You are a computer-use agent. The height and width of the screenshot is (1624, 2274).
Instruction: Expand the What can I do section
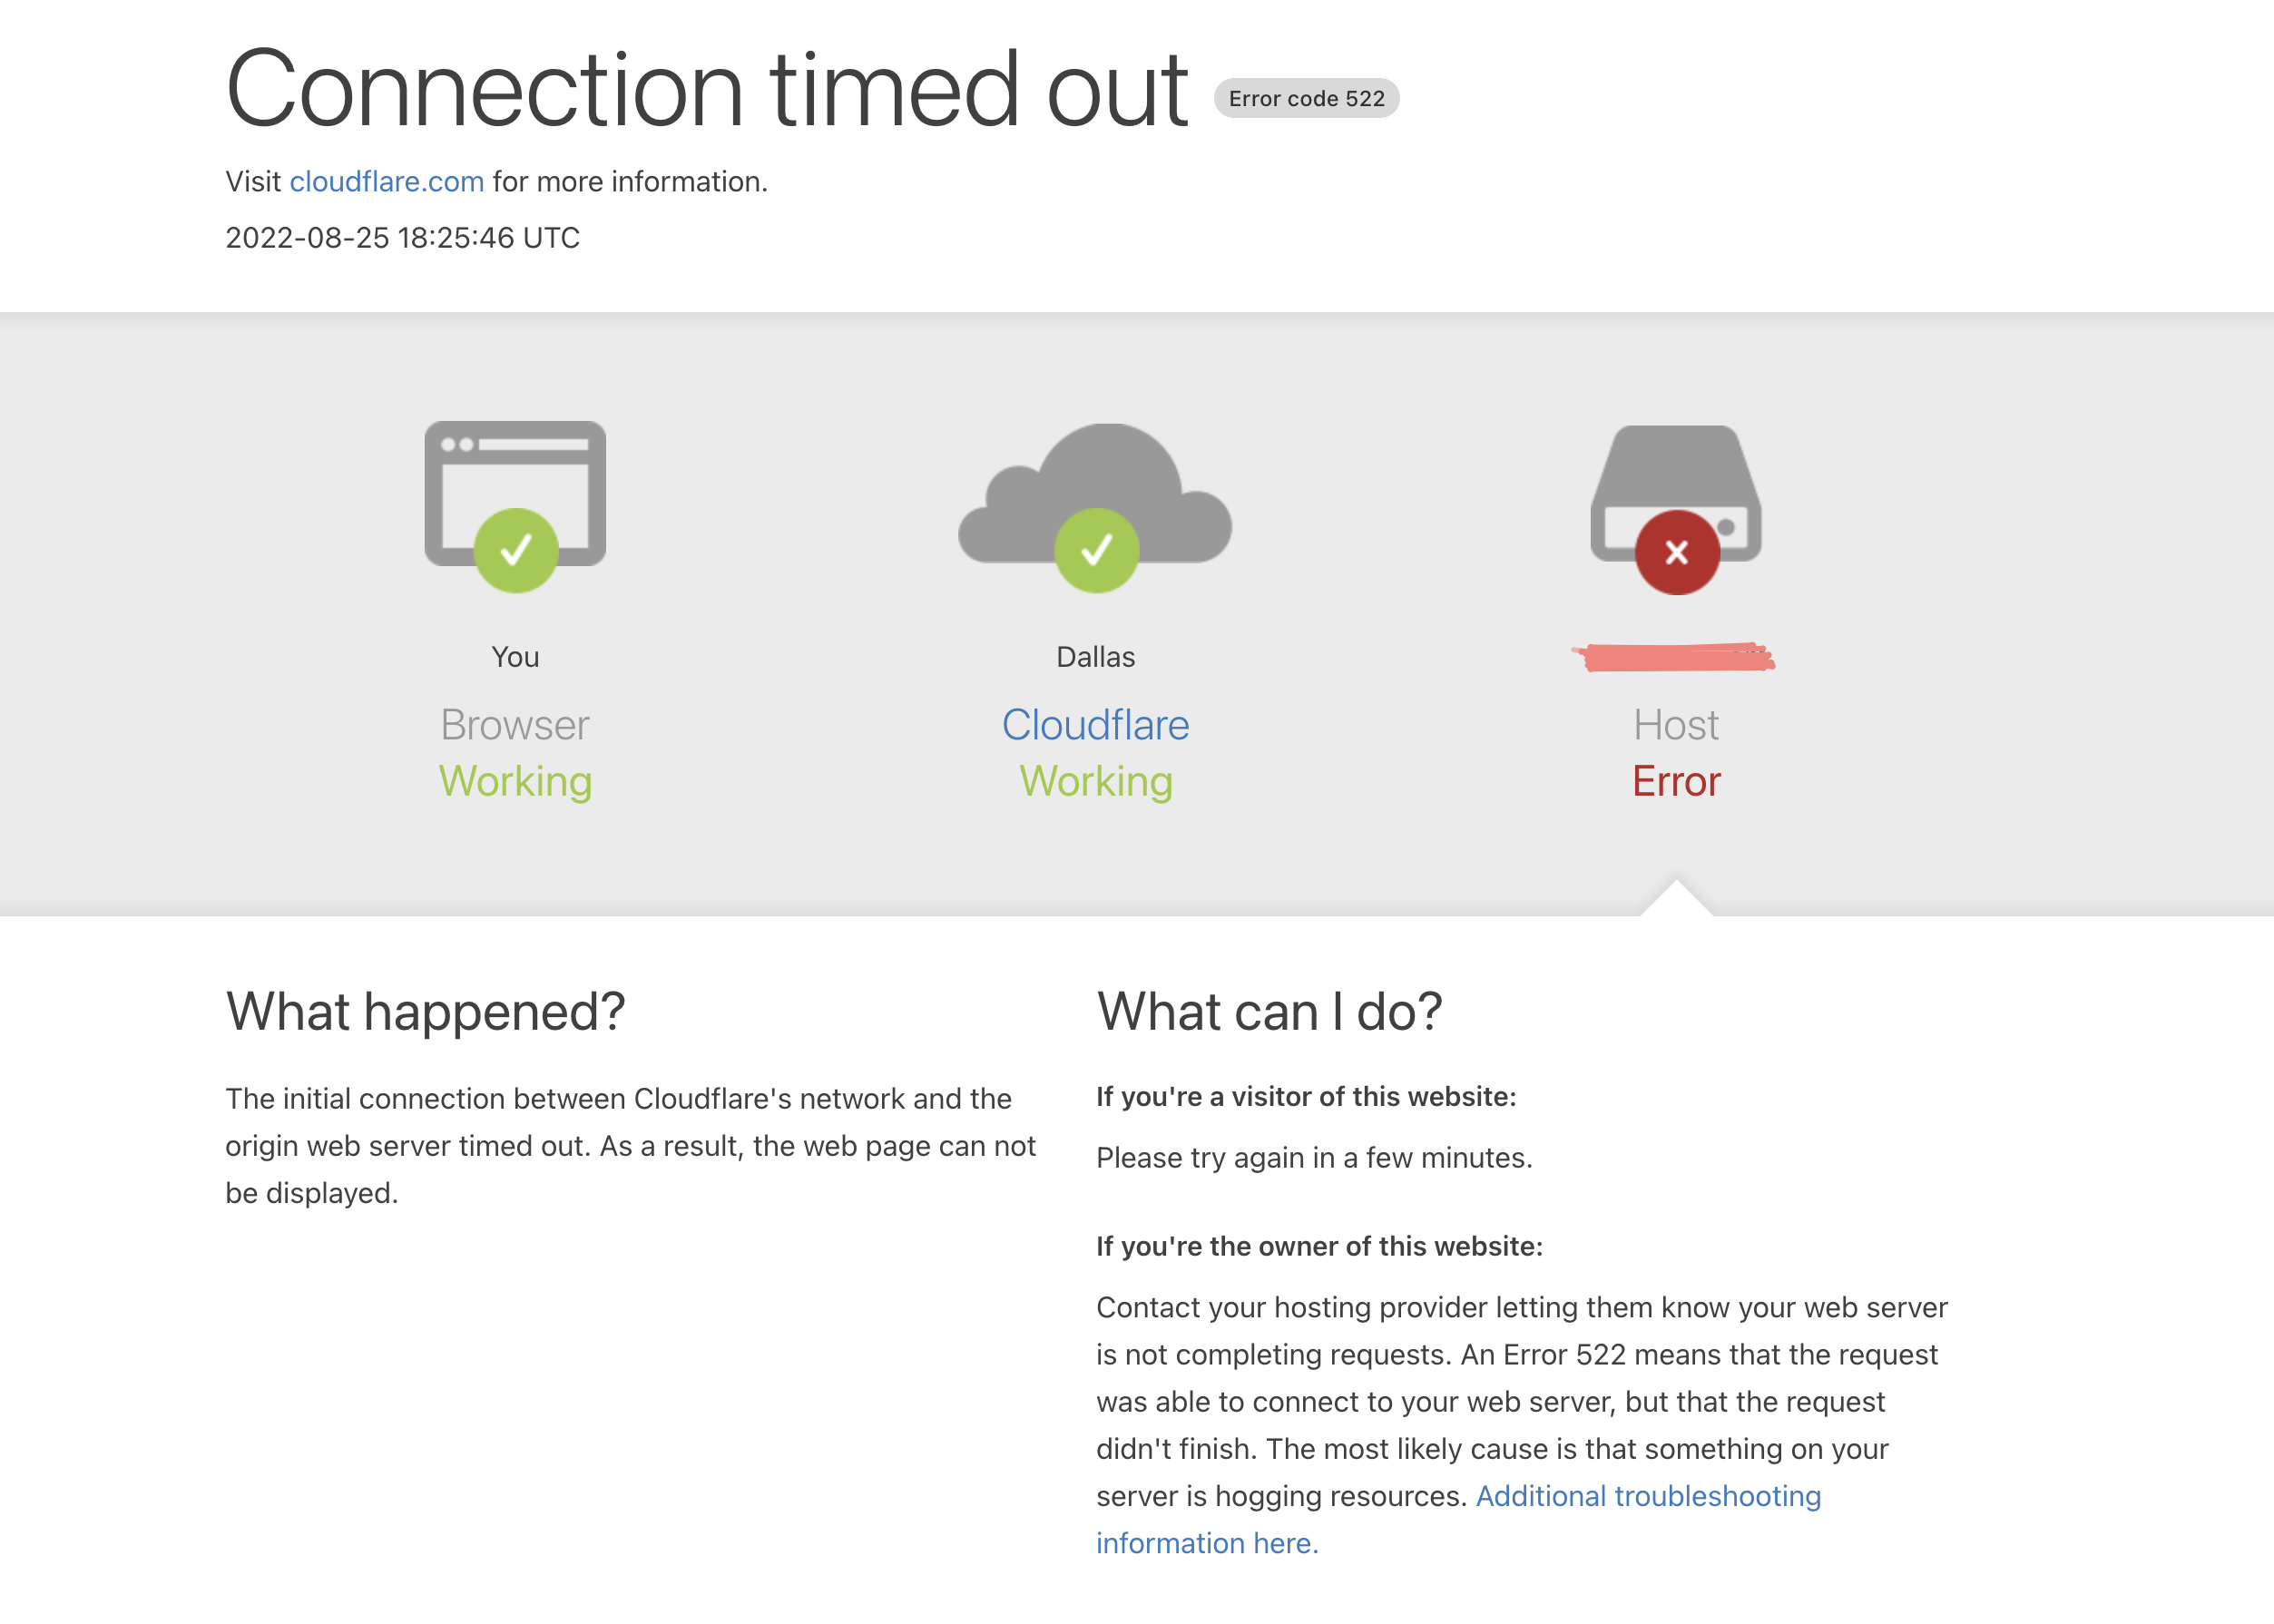tap(1270, 1009)
